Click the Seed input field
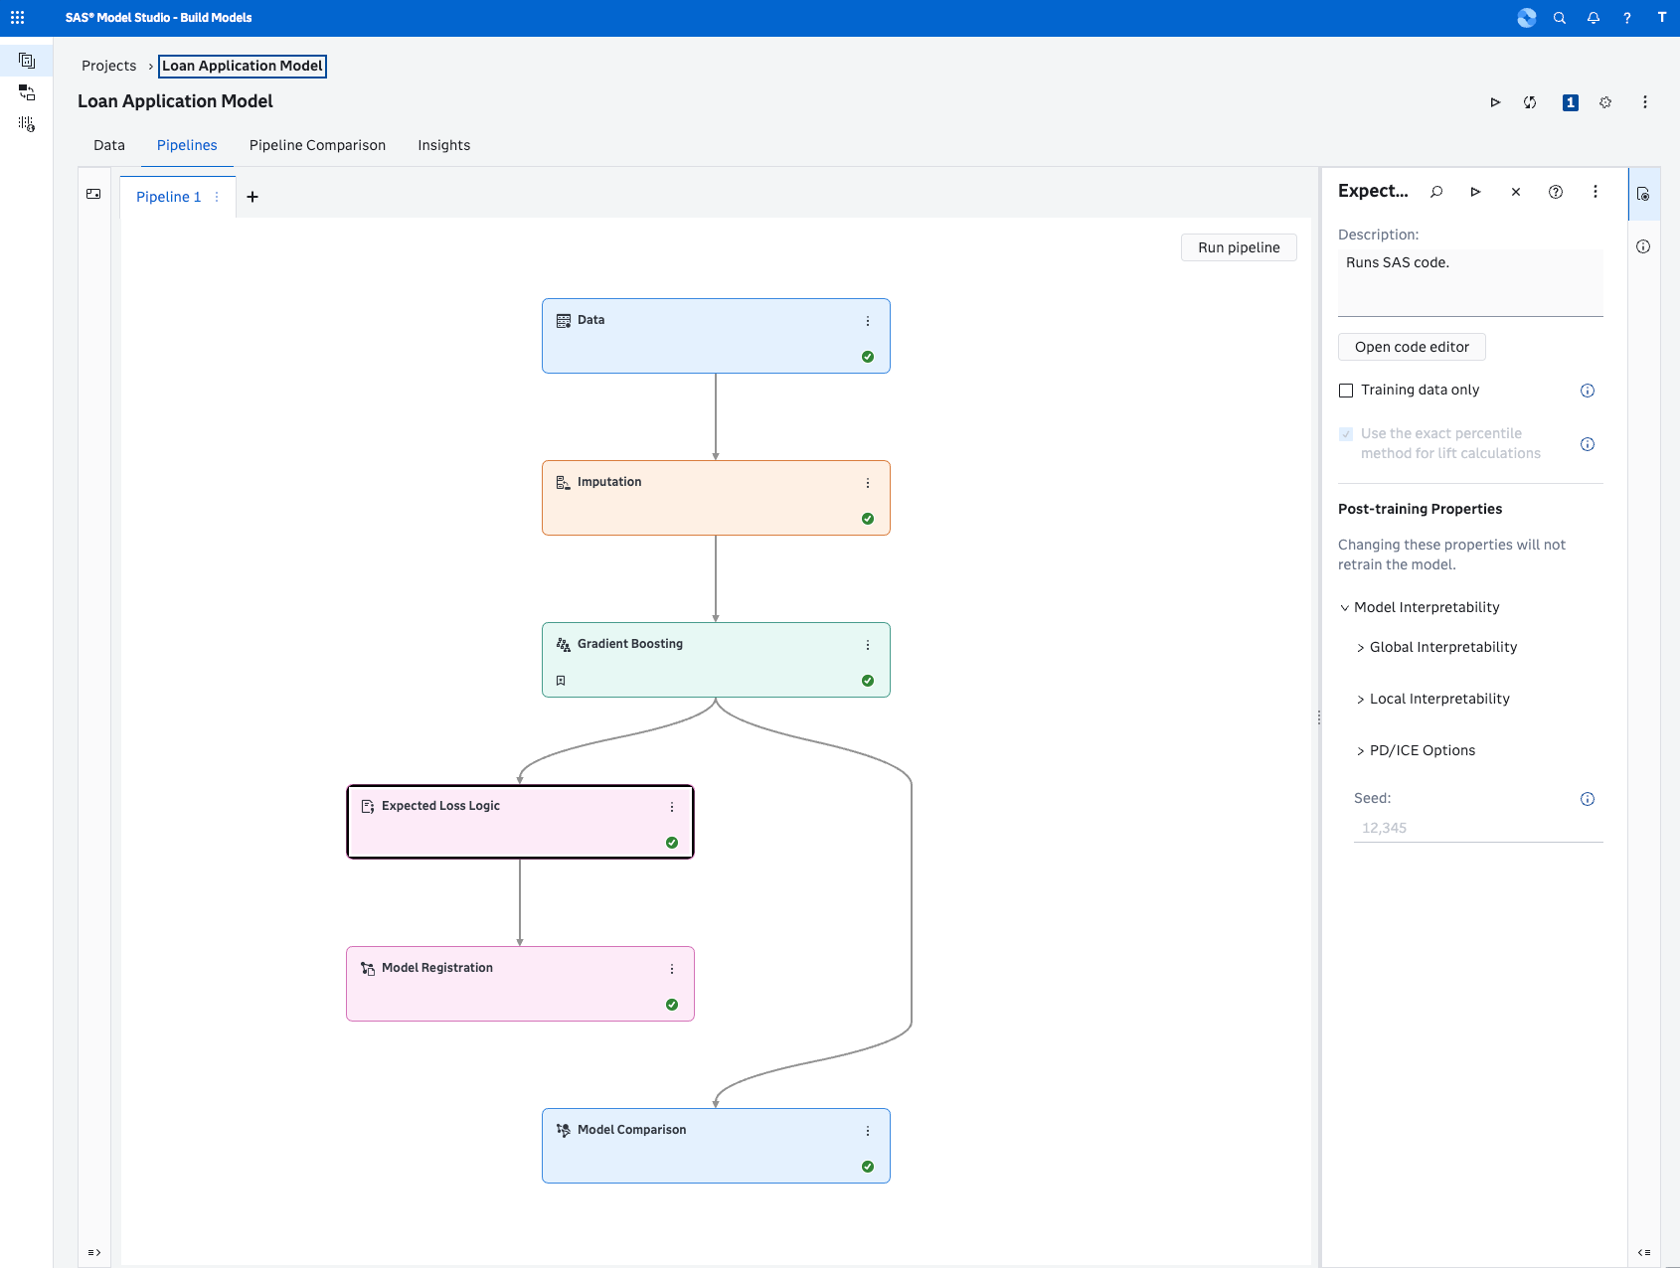 tap(1478, 828)
